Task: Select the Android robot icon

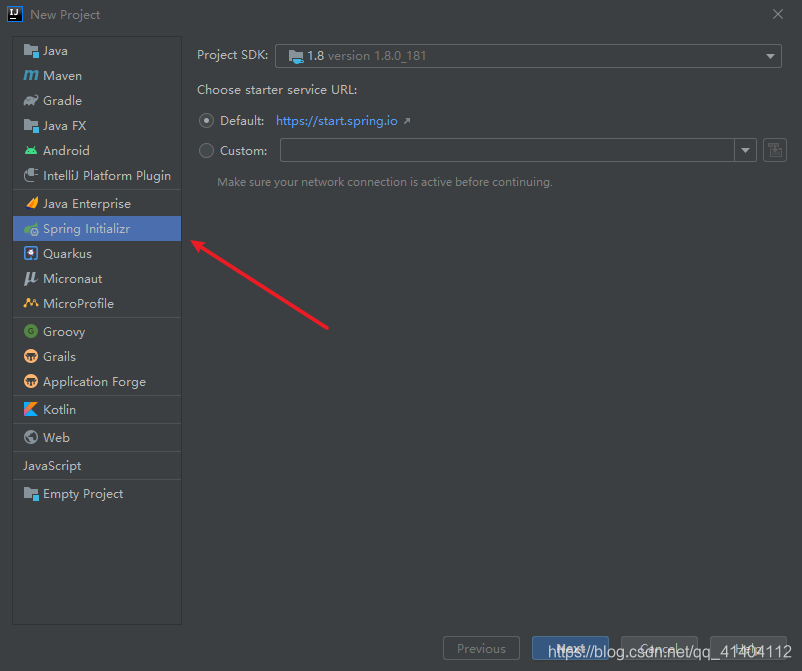Action: 31,150
